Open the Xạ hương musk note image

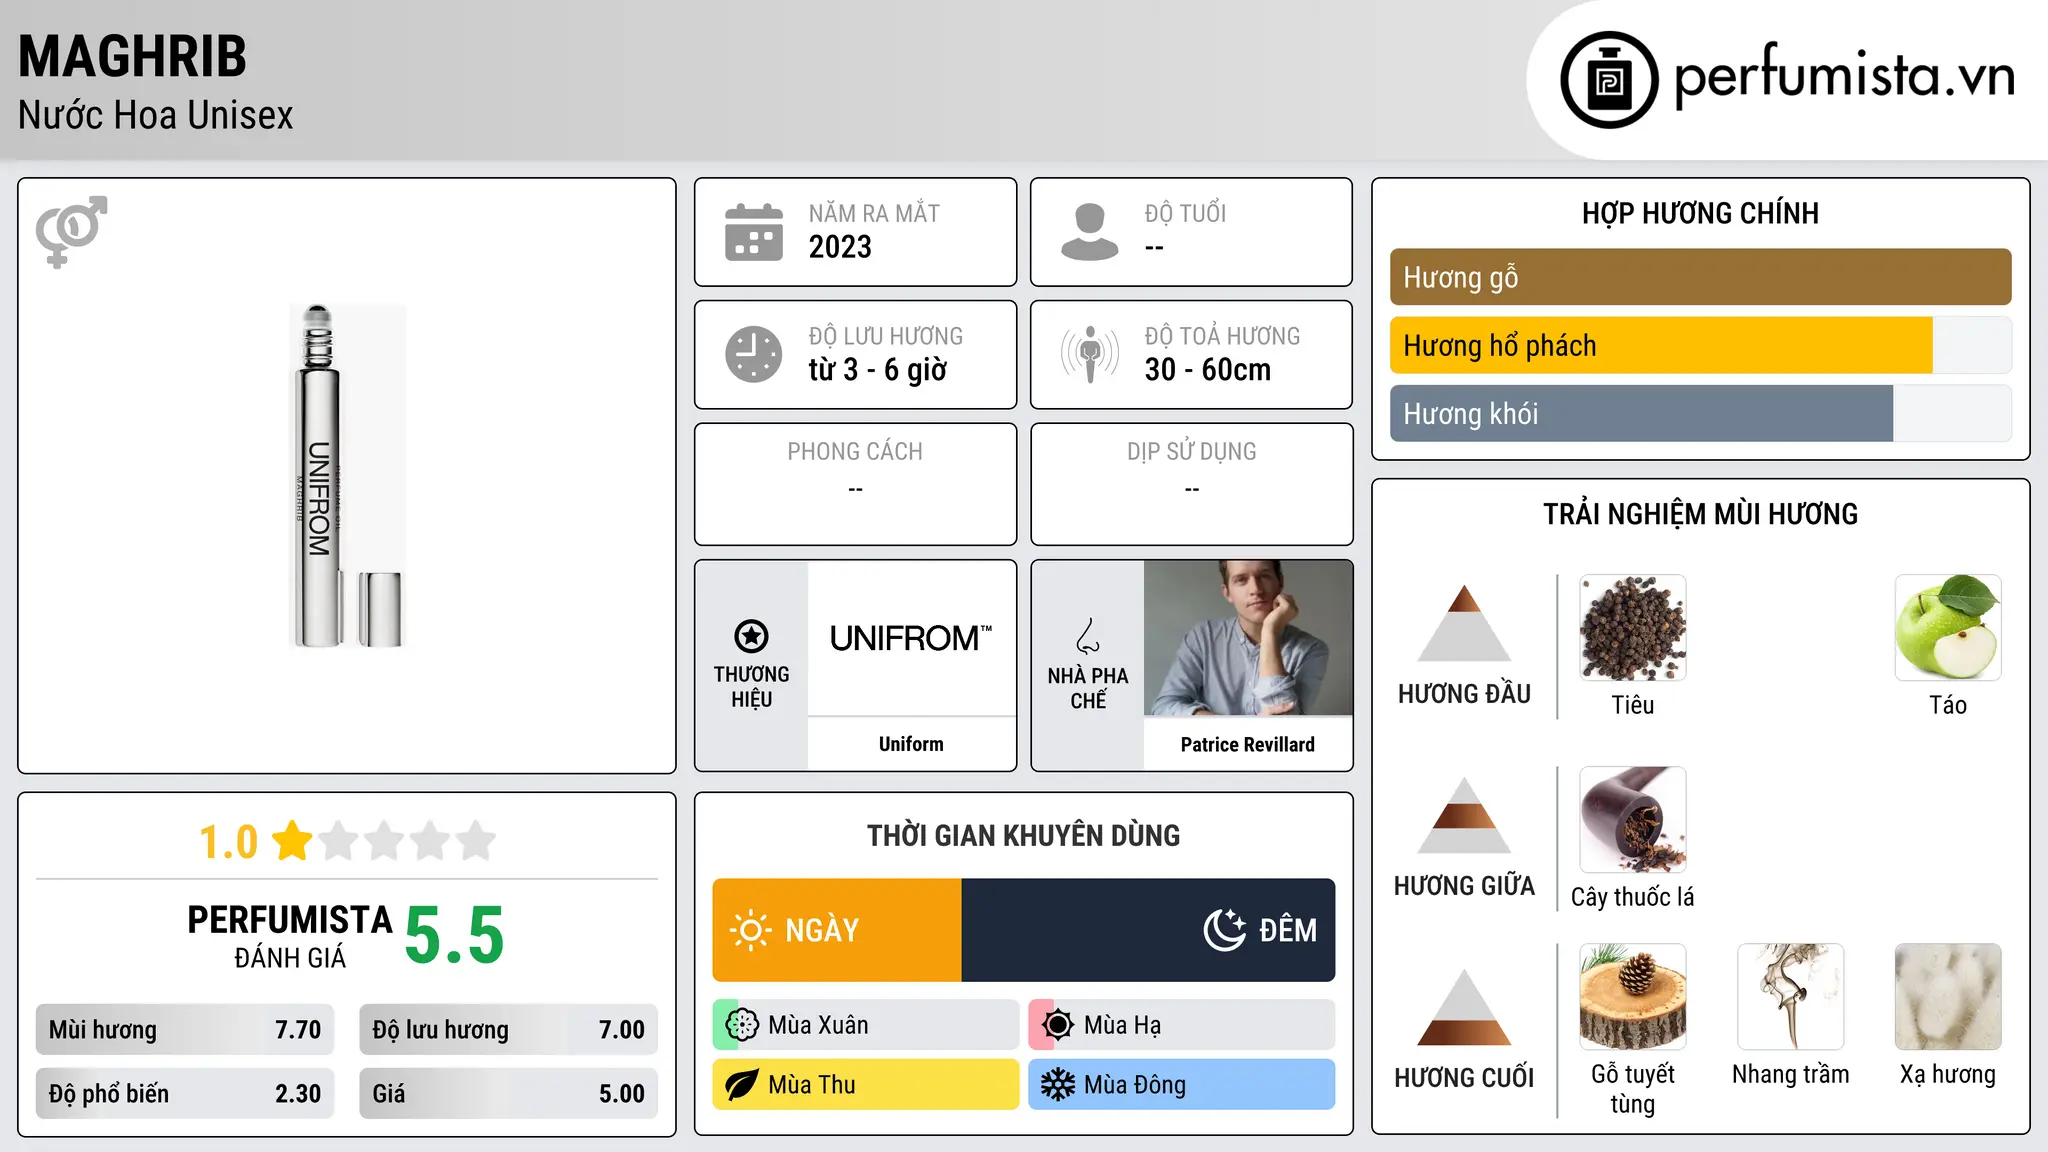[1948, 997]
